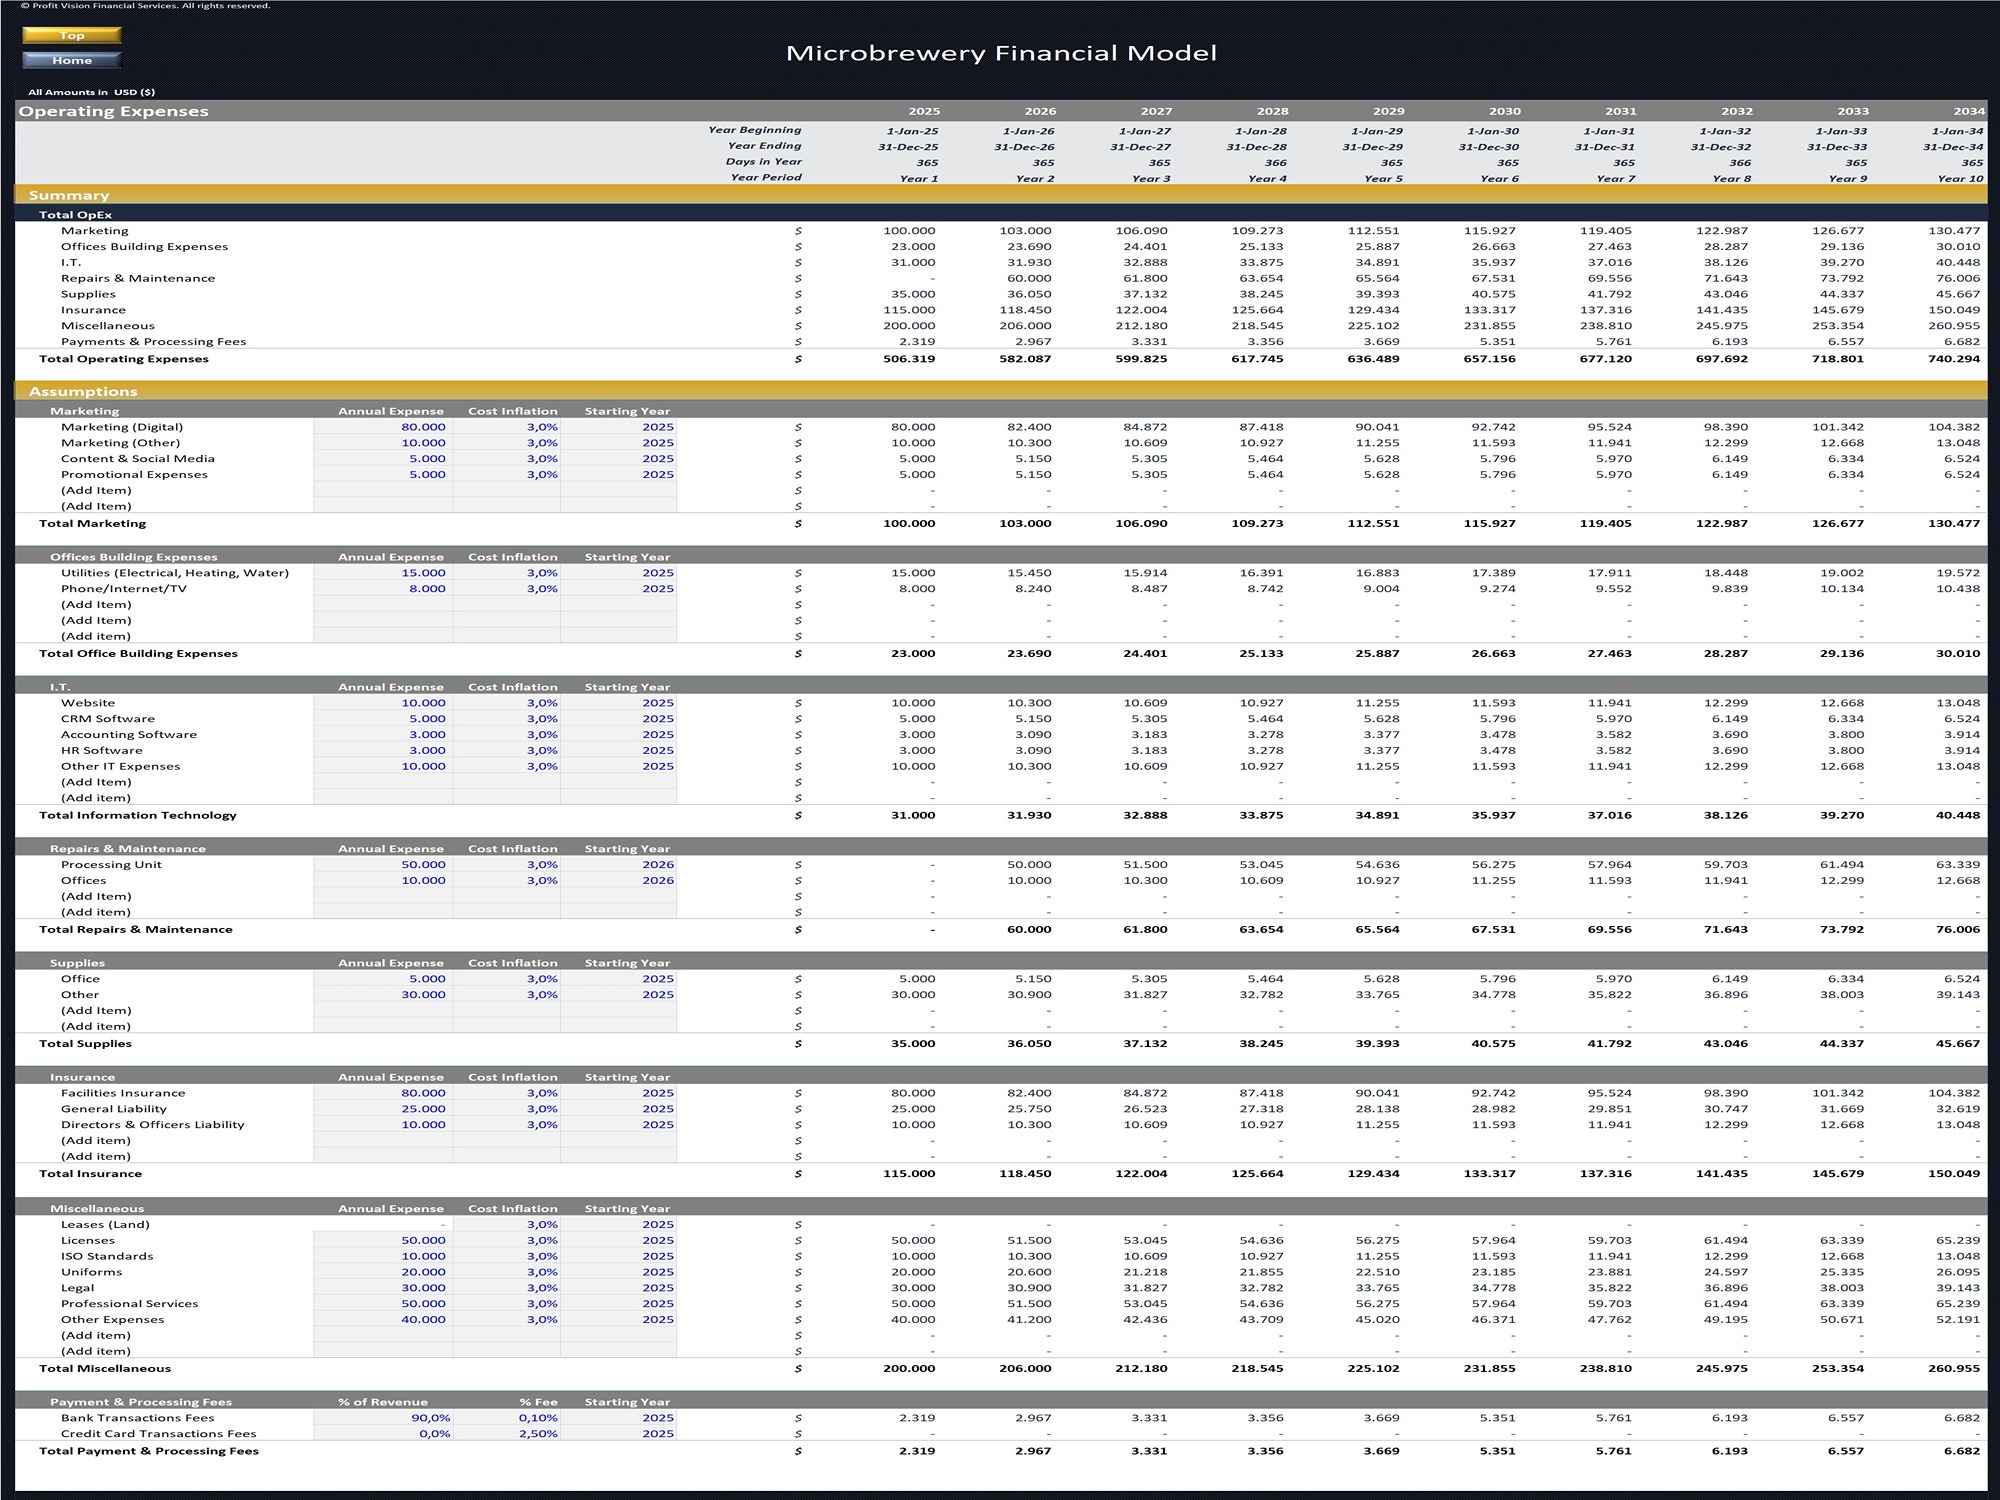Select Credit Card Transactions 2,50% fee cell
Image resolution: width=2000 pixels, height=1500 pixels.
coord(507,1434)
